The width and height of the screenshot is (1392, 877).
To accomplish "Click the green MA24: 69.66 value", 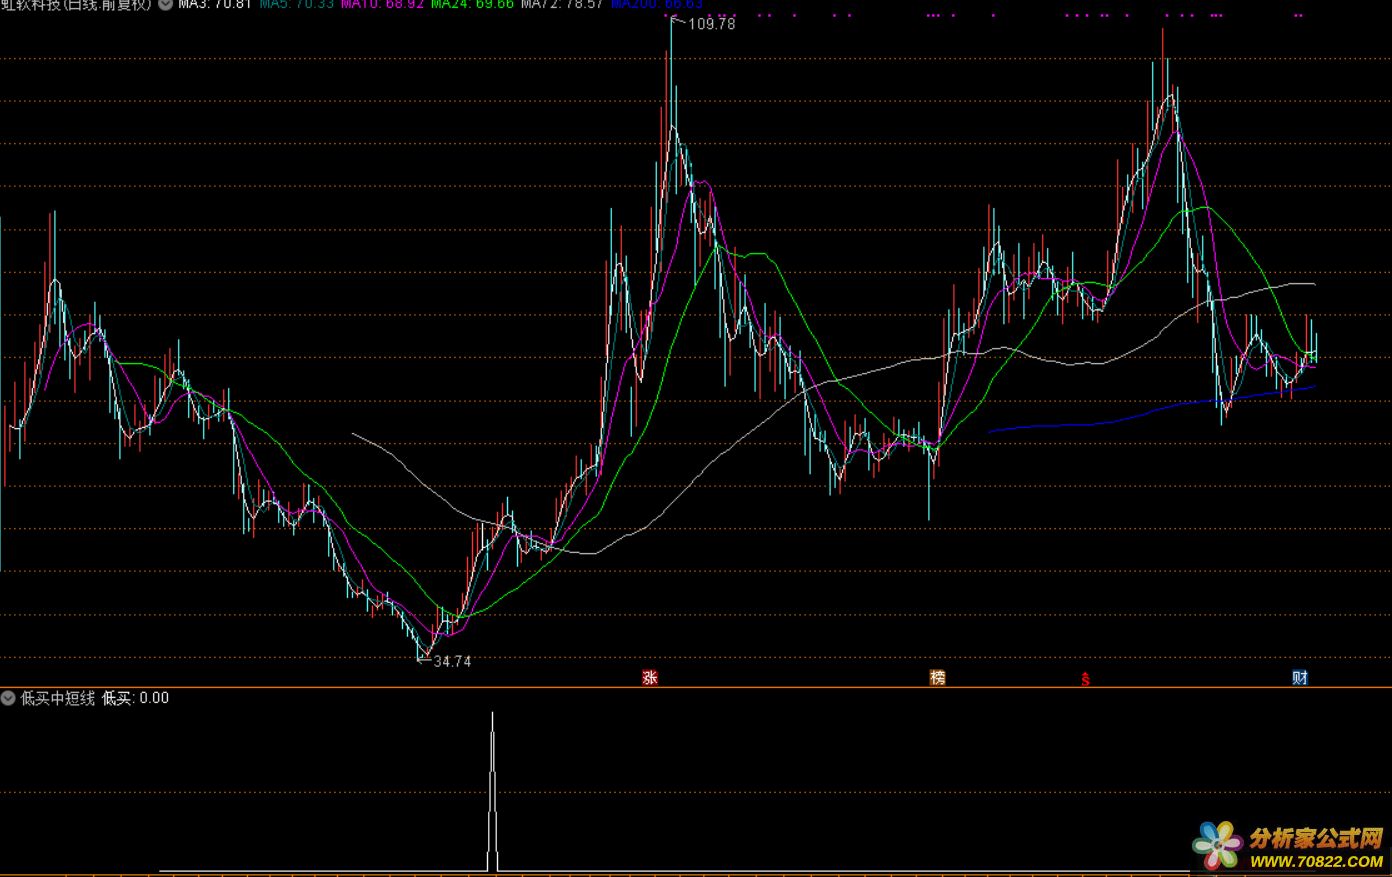I will [472, 4].
